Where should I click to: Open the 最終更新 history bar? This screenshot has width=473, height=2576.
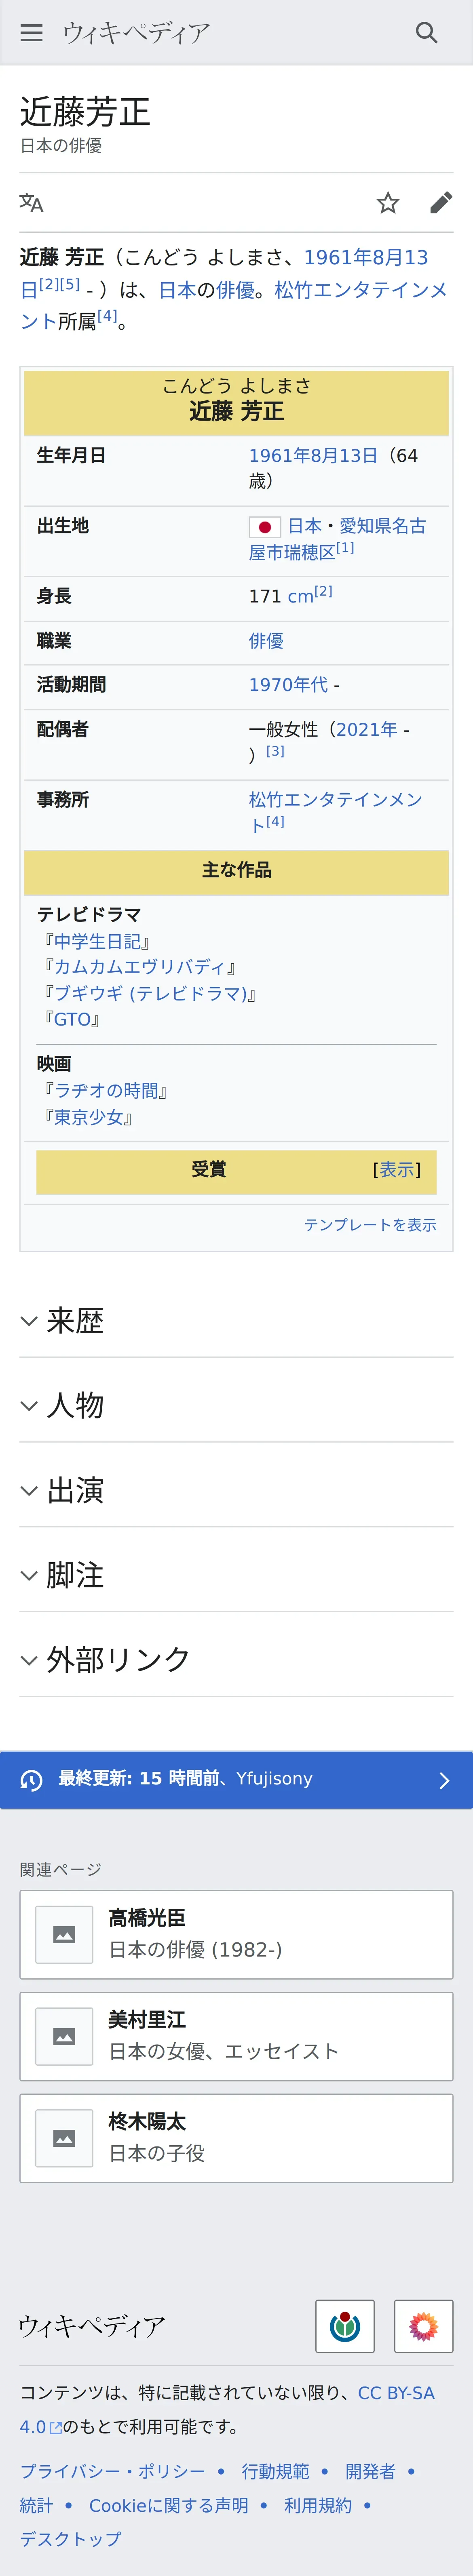coord(236,1779)
